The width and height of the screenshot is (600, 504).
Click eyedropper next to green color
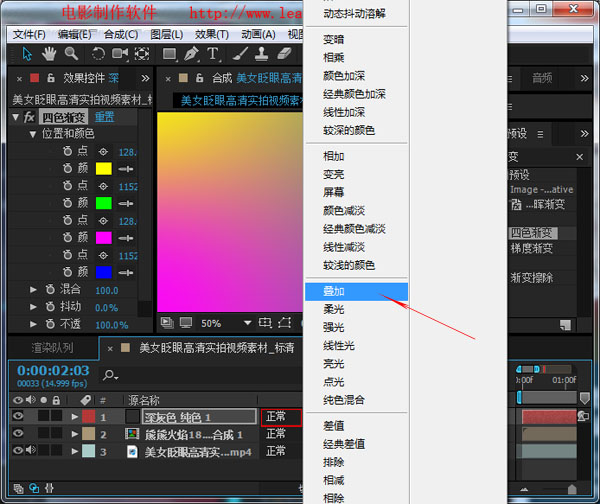coord(126,204)
